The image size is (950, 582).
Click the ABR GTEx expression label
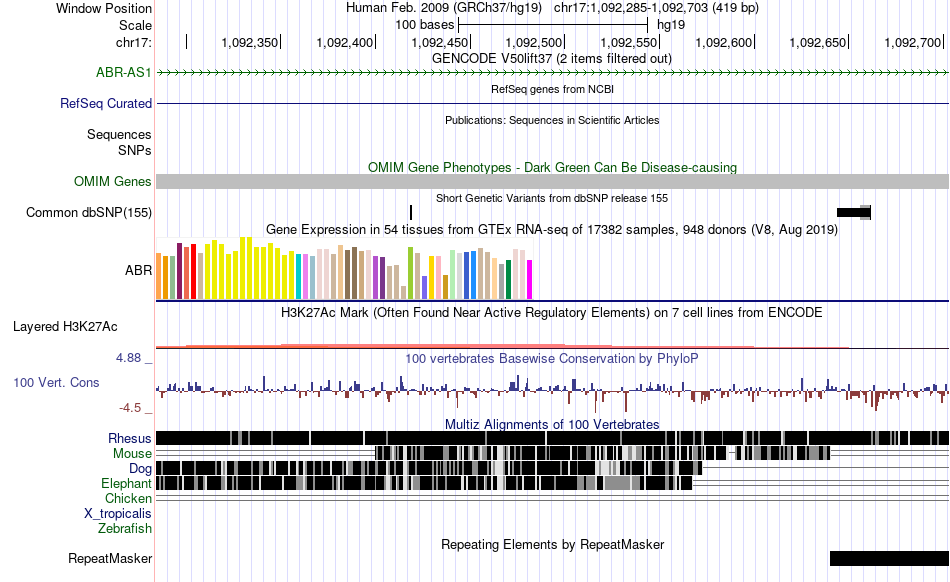138,270
